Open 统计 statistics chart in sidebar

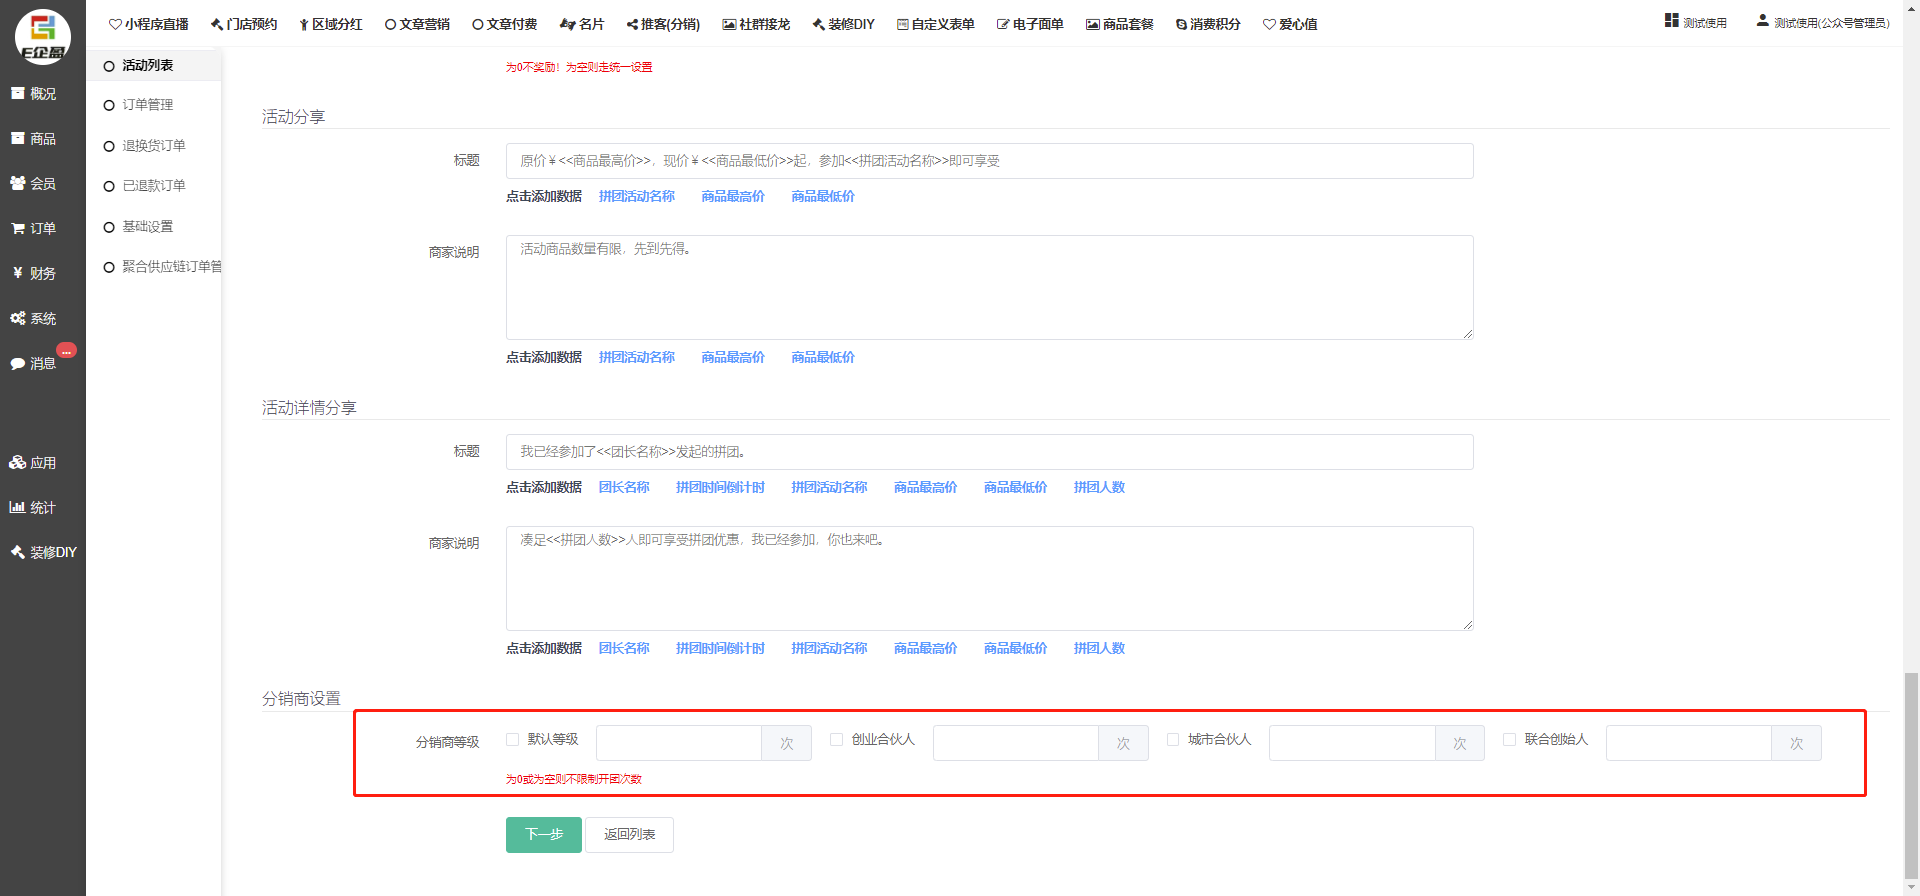pyautogui.click(x=33, y=508)
